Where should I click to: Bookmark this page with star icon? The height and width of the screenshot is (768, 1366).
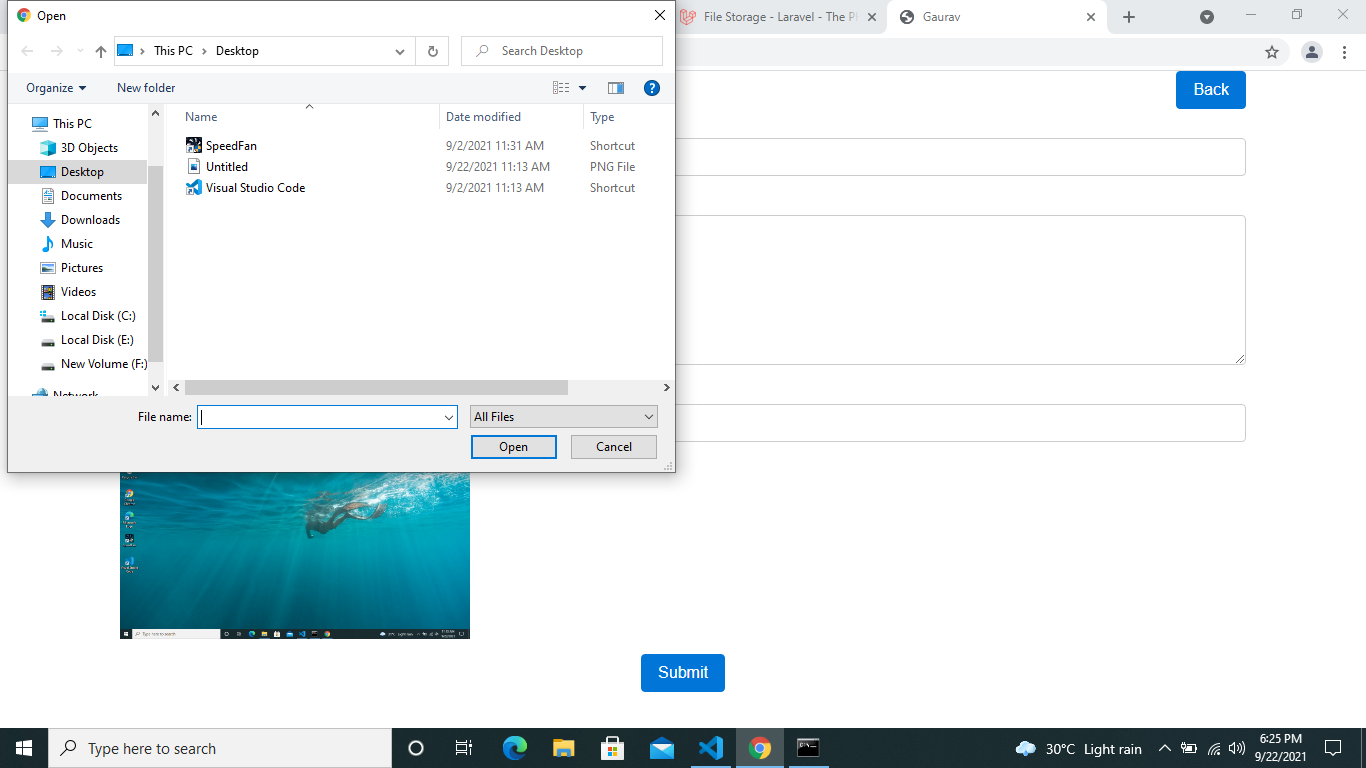pos(1272,52)
